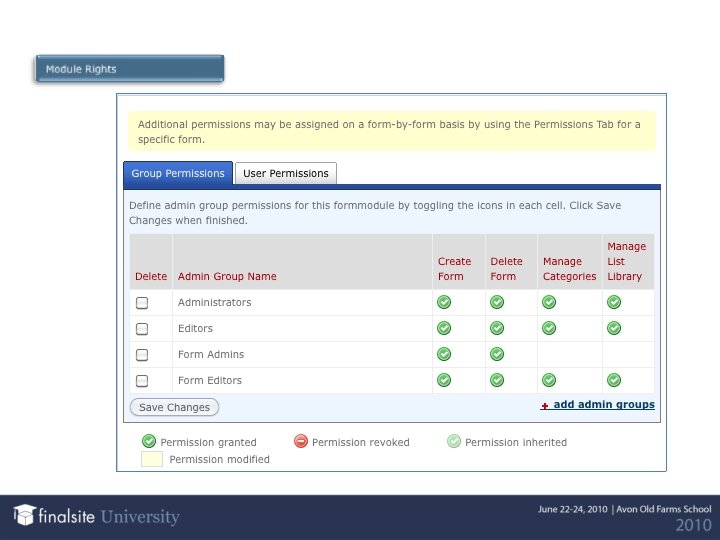Switch to the Group Permissions tab
The height and width of the screenshot is (540, 720).
tap(178, 173)
